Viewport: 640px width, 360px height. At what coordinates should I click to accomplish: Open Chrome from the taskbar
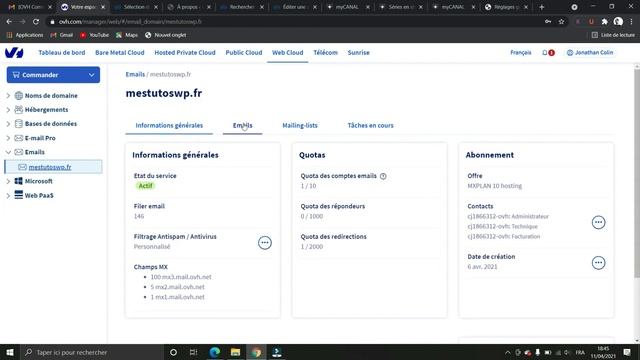(x=256, y=352)
